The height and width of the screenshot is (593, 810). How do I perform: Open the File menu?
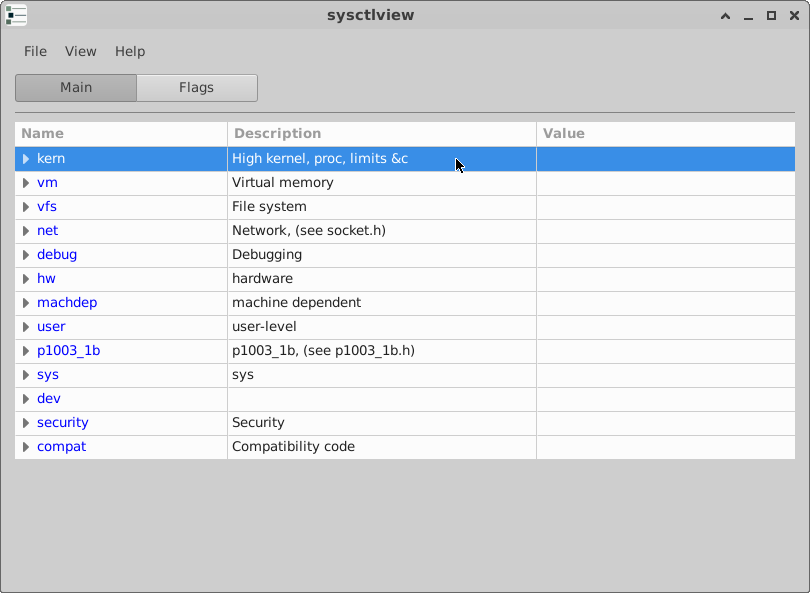click(x=35, y=52)
